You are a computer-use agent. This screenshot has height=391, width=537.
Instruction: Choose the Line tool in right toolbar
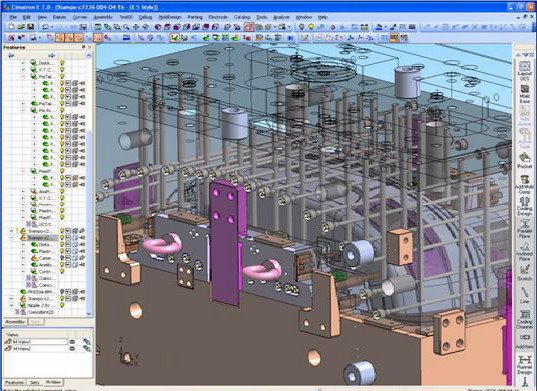(x=524, y=295)
